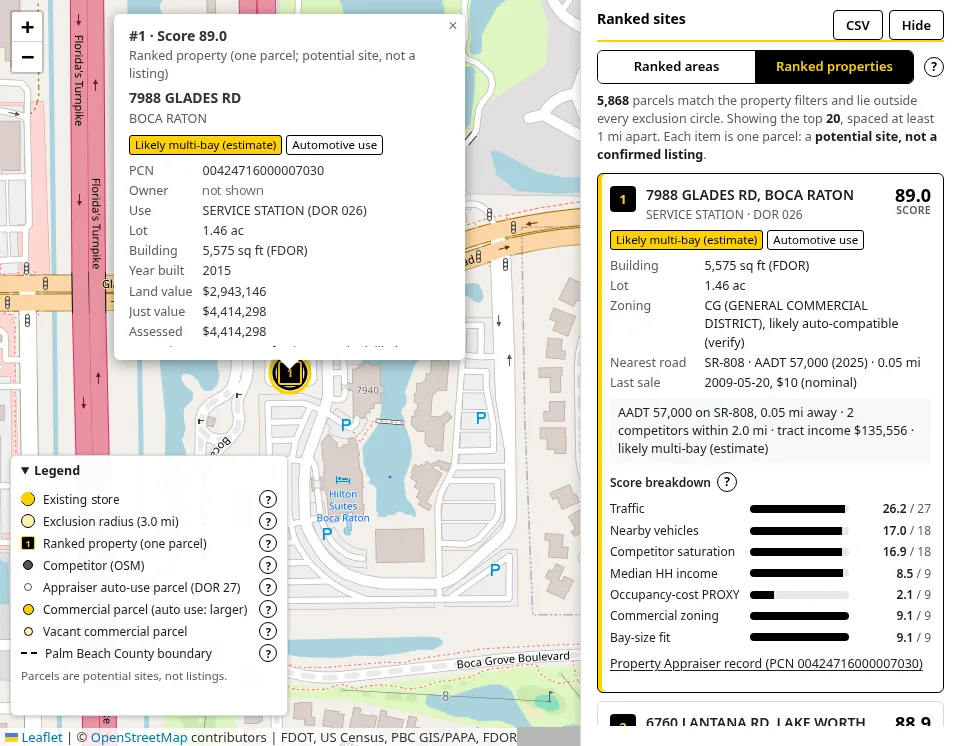This screenshot has height=746, width=960.
Task: Select the 7988 GLADES RD, BOCA RATON card title
Action: (x=749, y=195)
